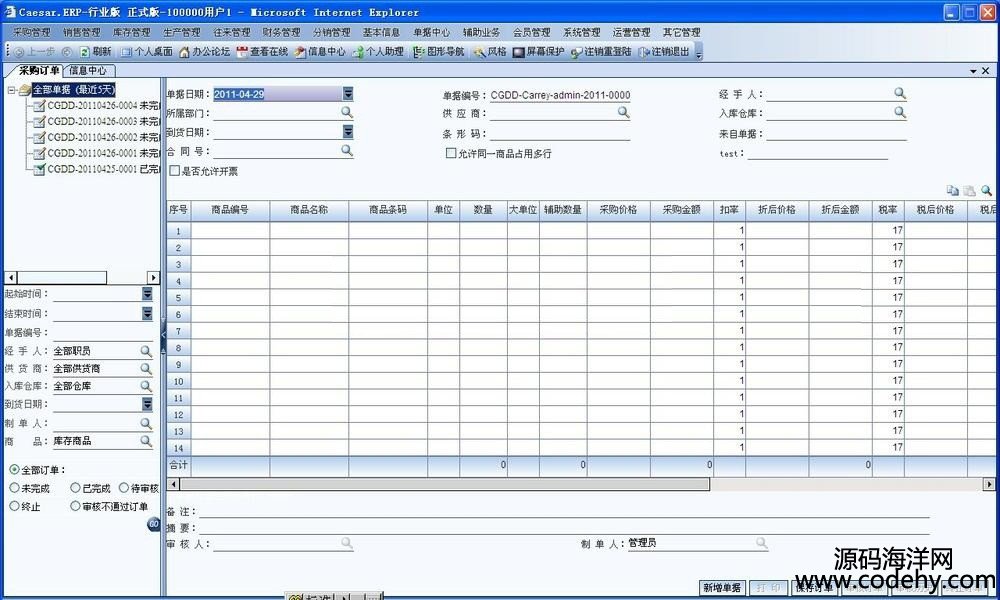
Task: Click the search icon beside 供应商 field
Action: click(623, 113)
